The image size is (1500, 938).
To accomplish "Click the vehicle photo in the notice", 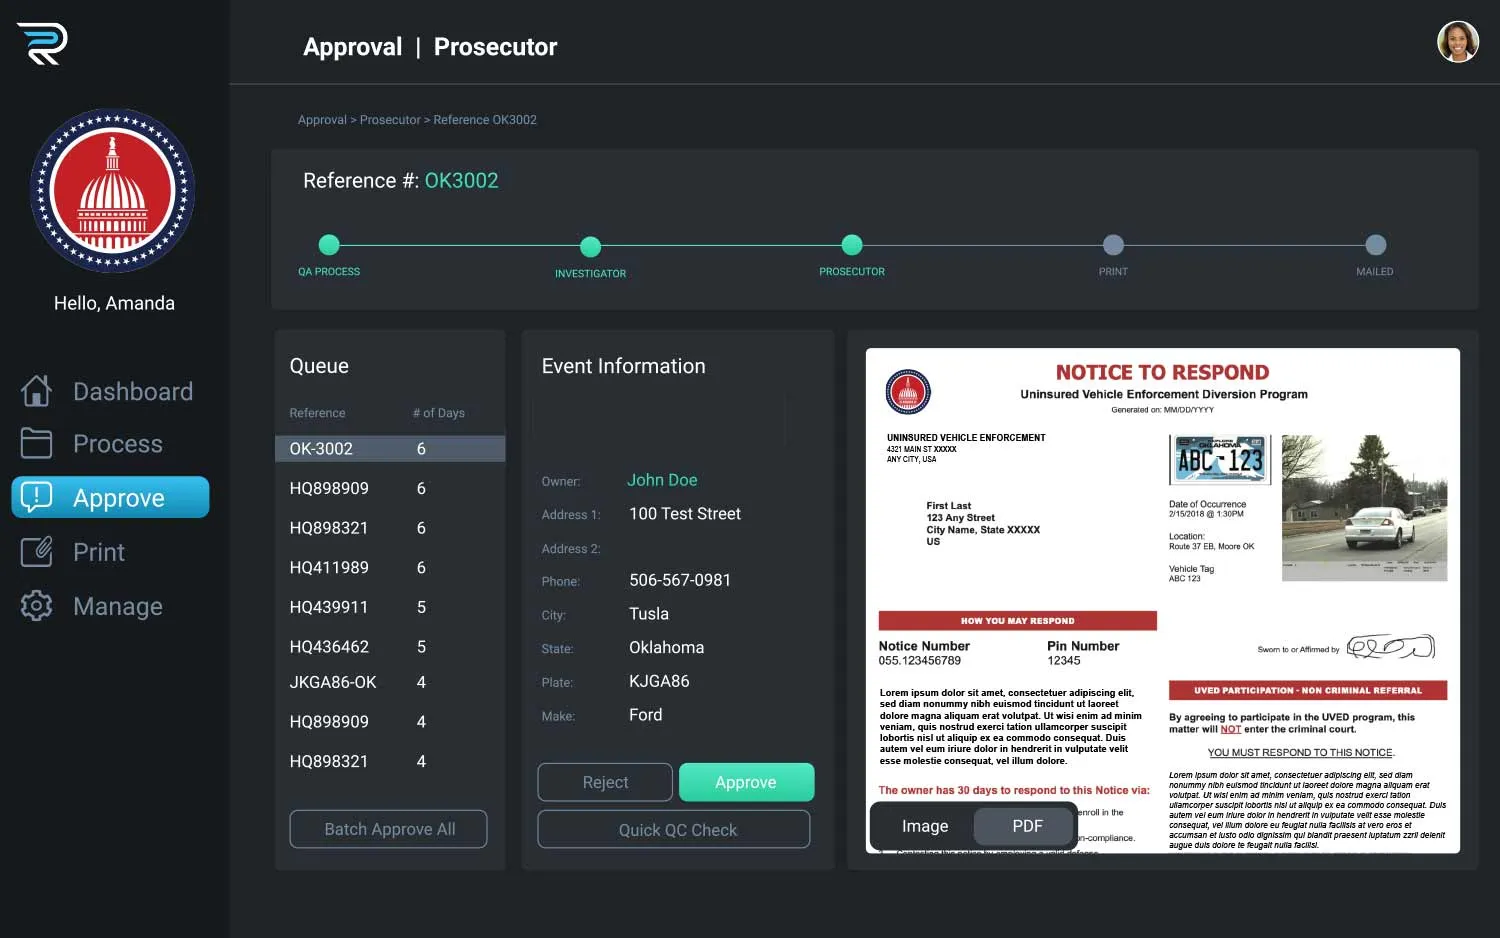I will click(x=1363, y=507).
